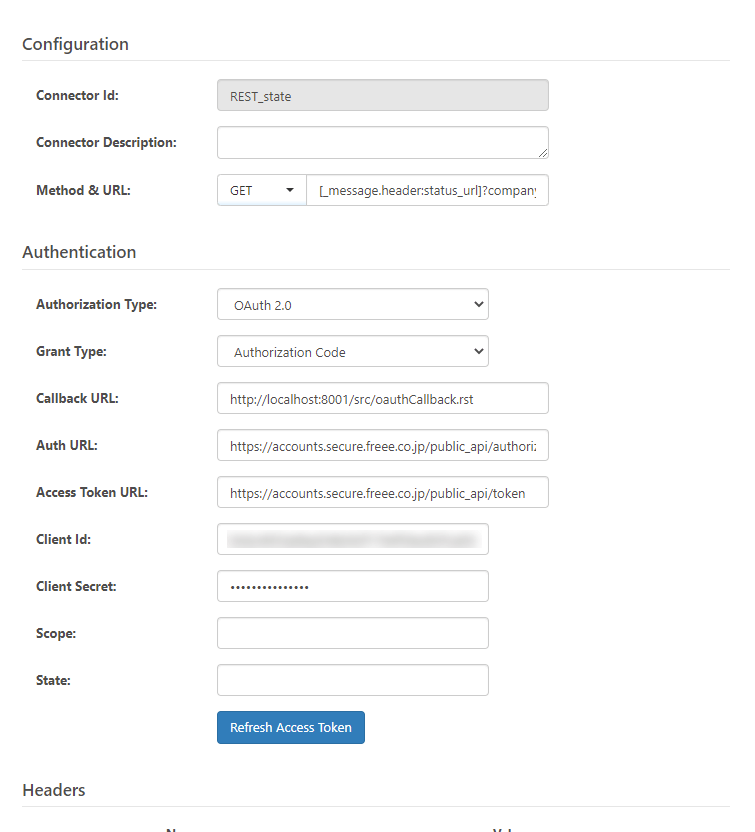Select the Headers section heading

tap(53, 790)
